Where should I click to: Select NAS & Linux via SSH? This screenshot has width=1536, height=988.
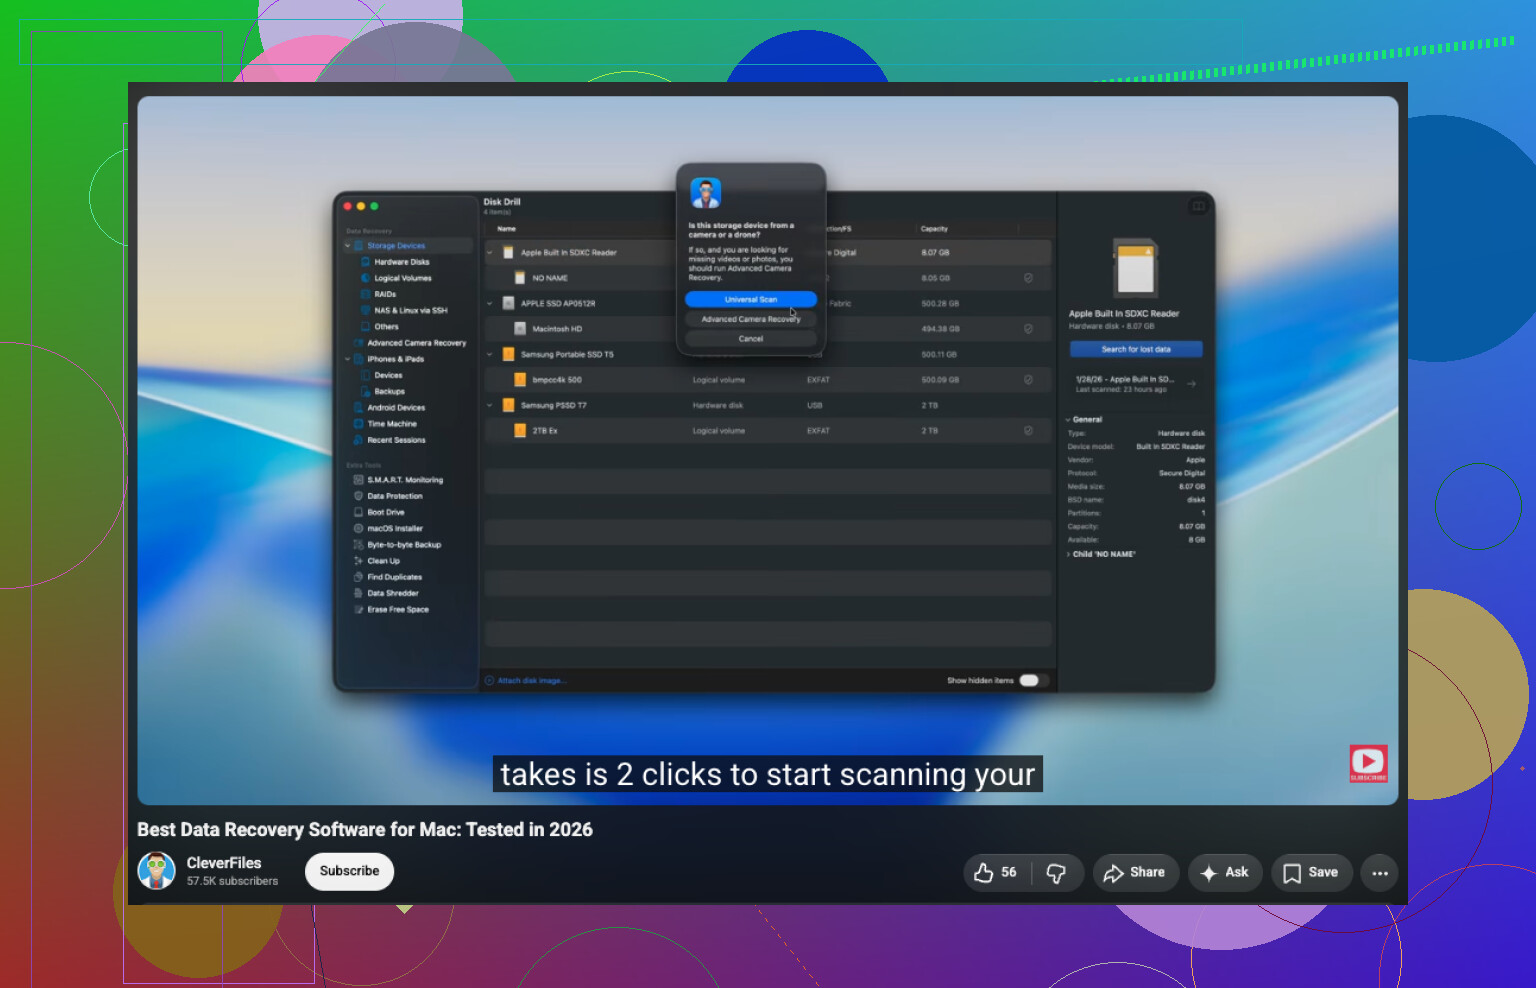(x=410, y=310)
